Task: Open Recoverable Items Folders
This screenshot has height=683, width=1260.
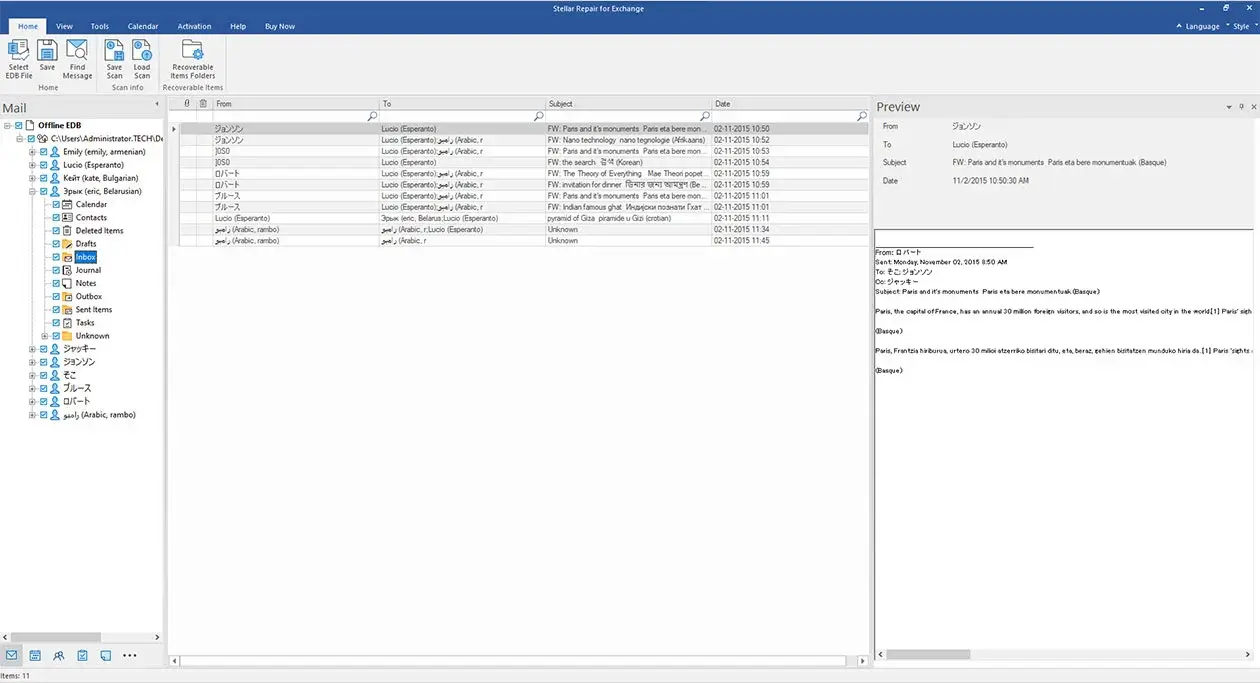Action: point(192,59)
